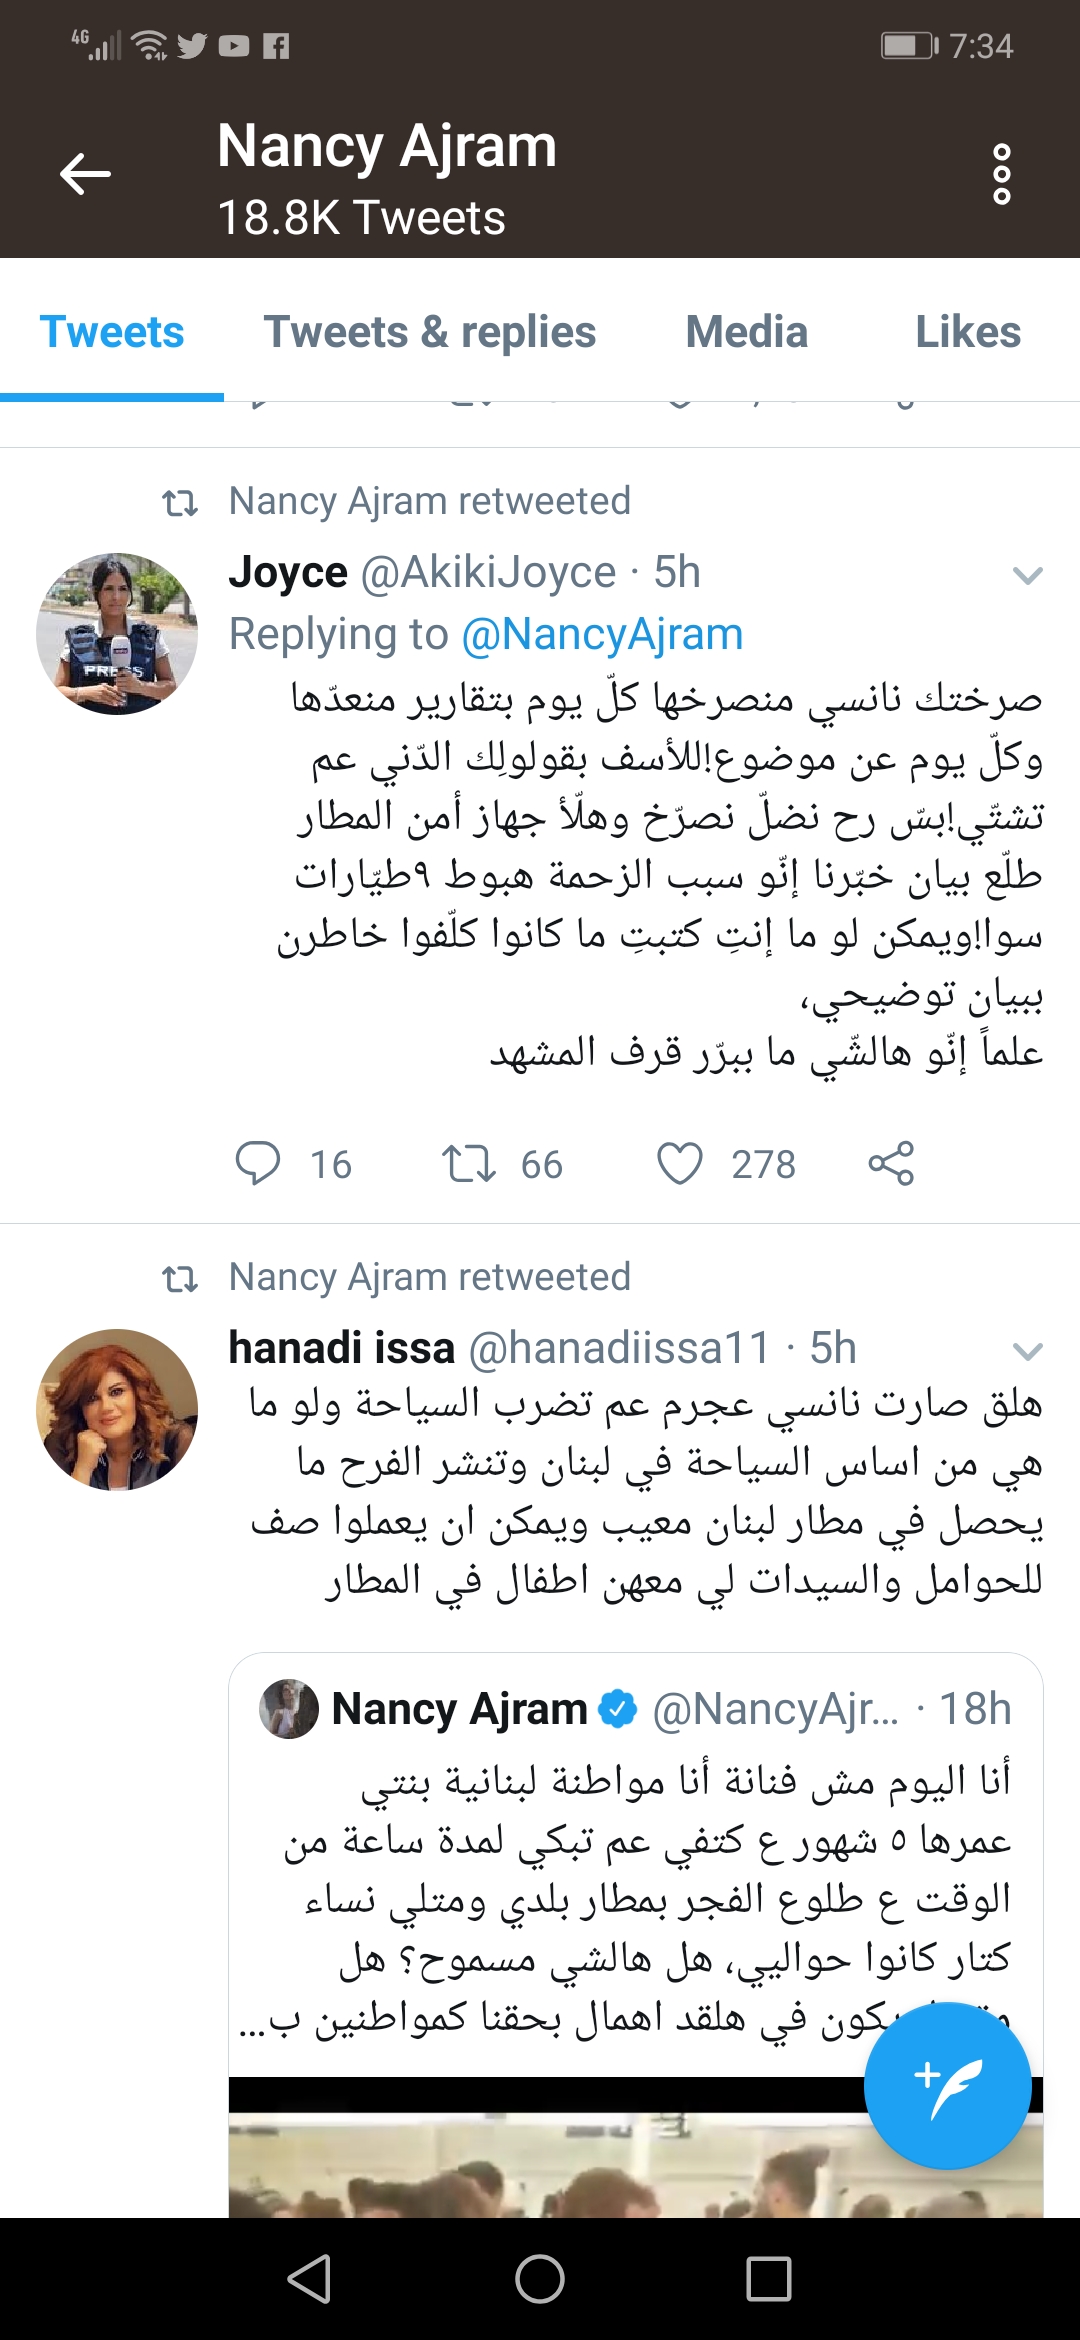
Task: Tap the compose new tweet button
Action: coord(947,2087)
